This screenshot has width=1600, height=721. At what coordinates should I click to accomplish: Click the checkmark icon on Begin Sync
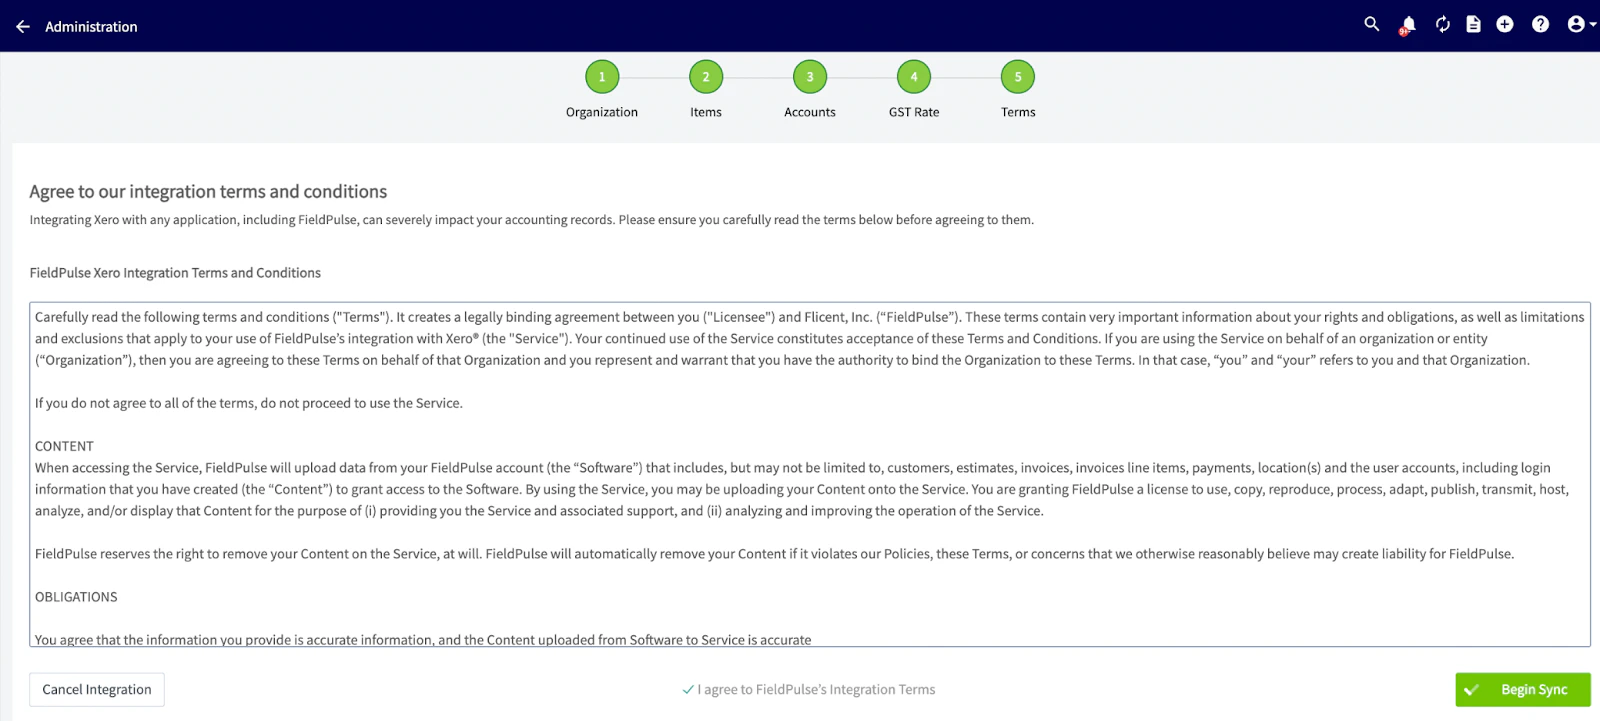pos(1470,690)
